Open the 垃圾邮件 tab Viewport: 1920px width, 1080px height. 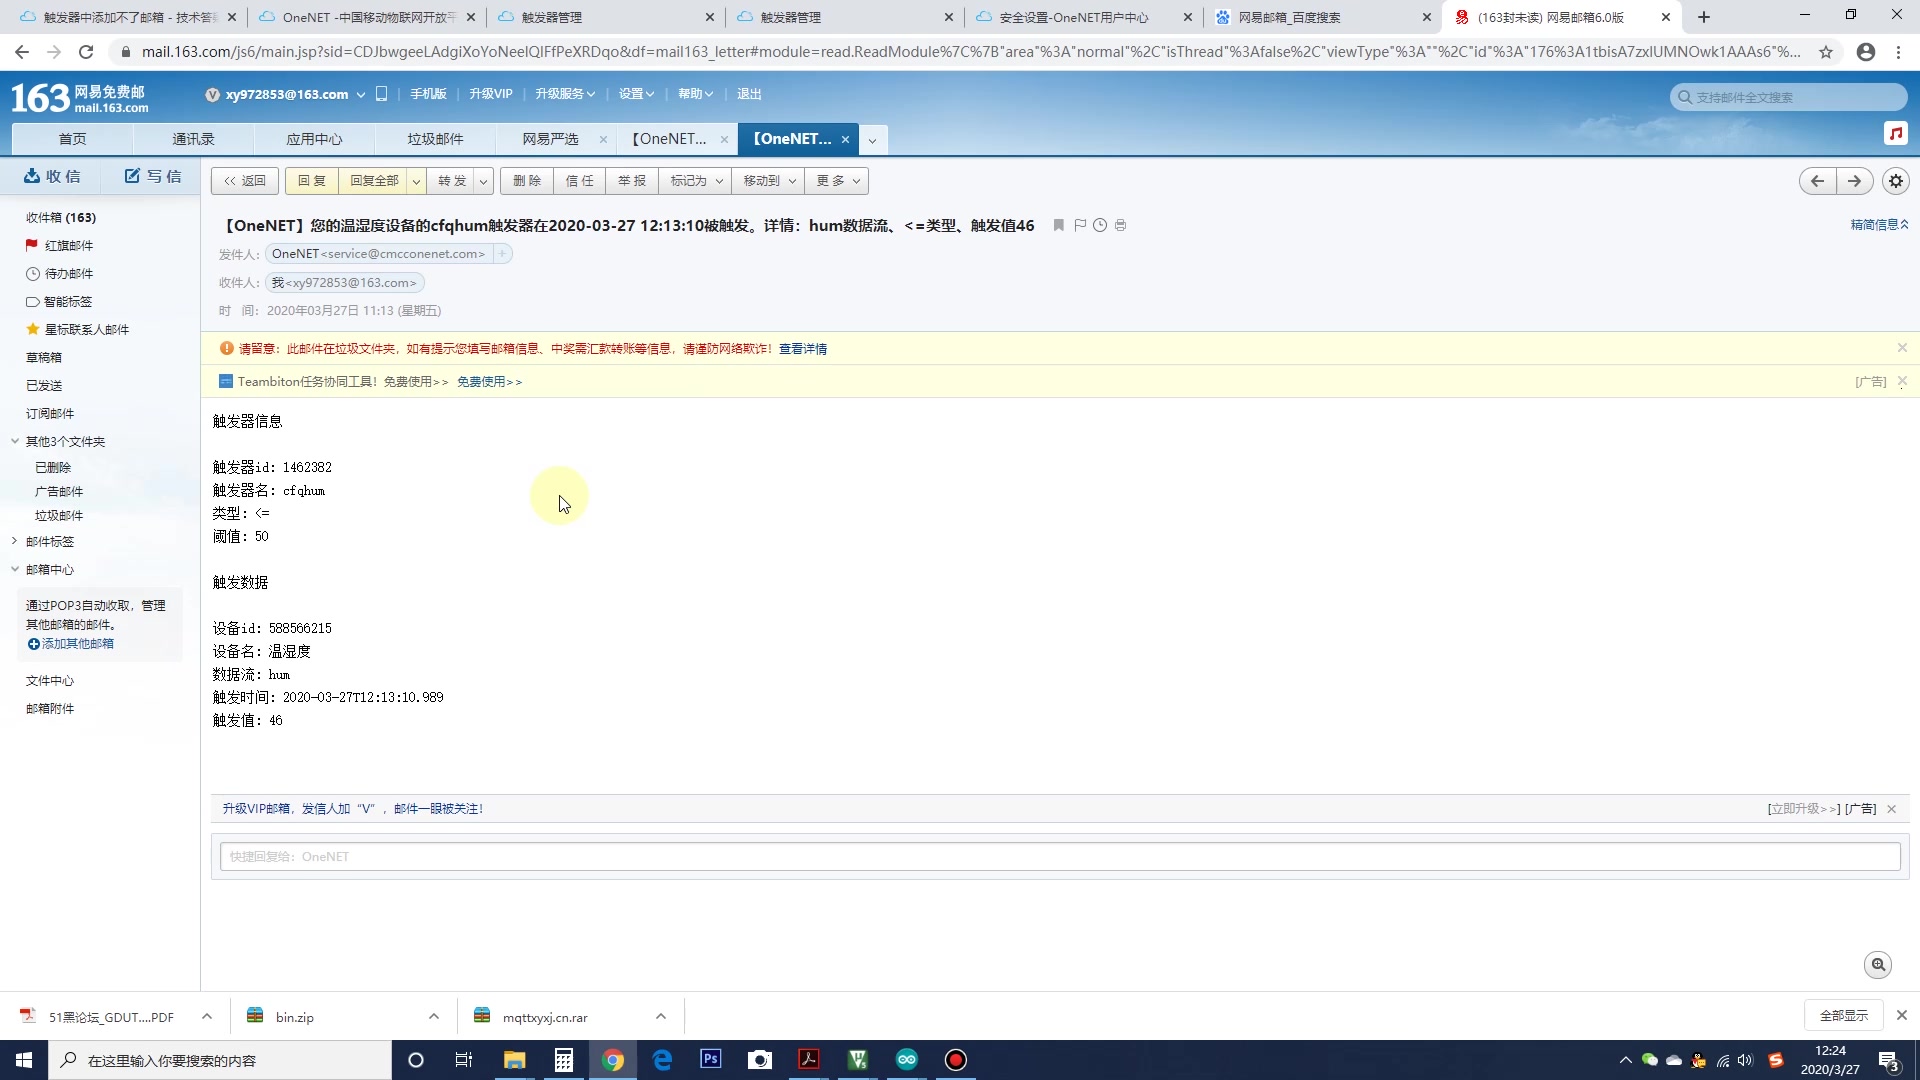[x=435, y=139]
